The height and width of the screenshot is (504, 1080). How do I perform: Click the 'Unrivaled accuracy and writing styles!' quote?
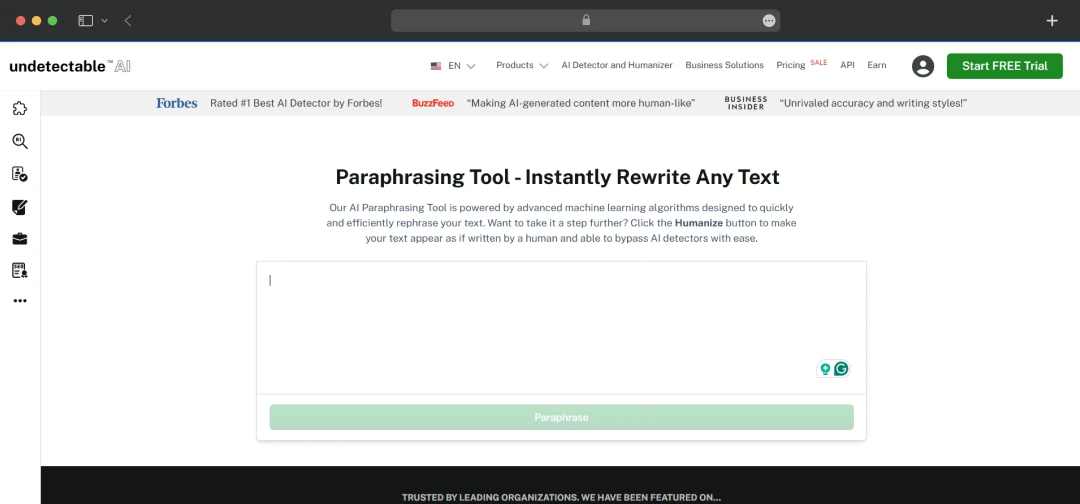(873, 103)
